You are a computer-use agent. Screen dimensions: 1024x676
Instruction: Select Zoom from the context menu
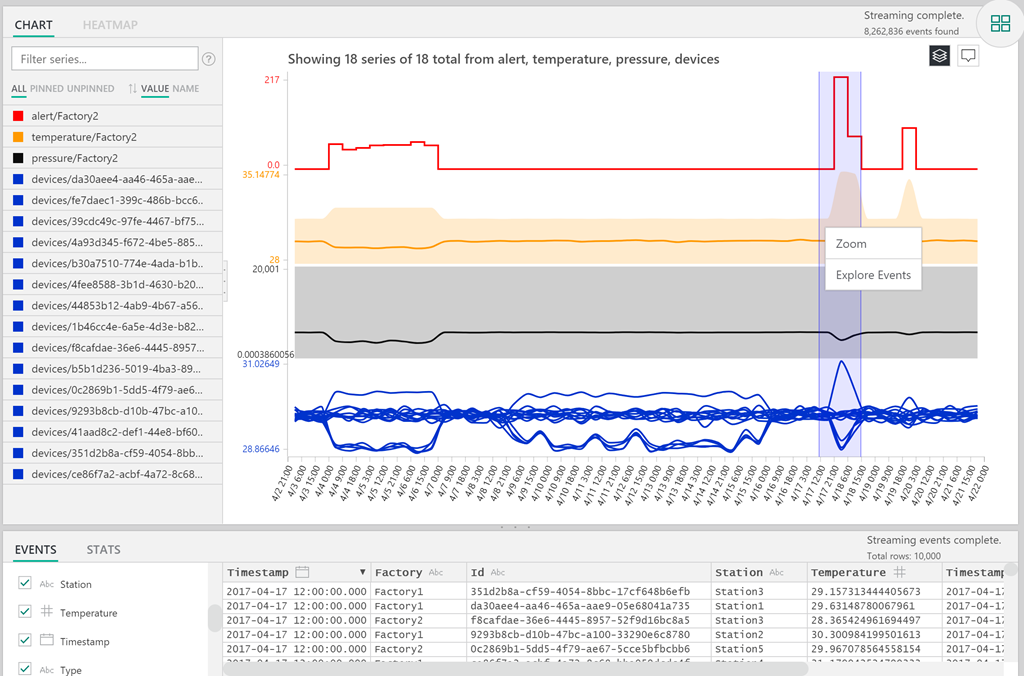[x=851, y=244]
